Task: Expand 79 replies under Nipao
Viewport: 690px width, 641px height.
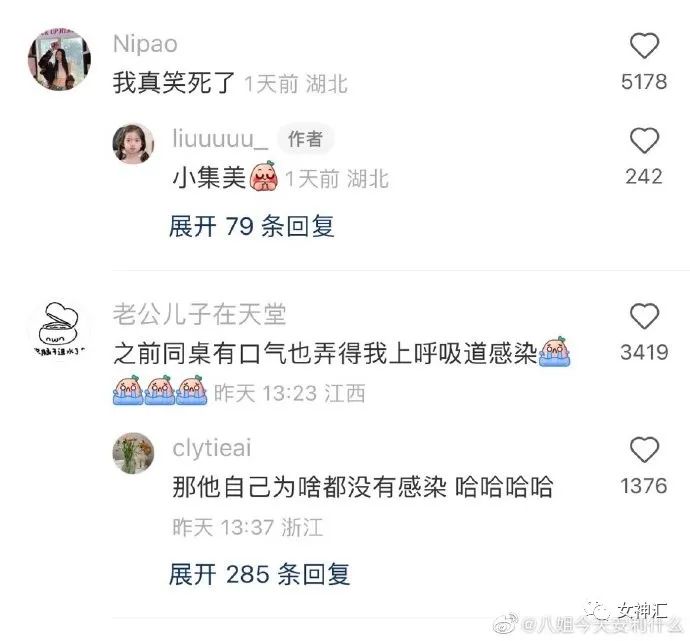Action: (252, 227)
